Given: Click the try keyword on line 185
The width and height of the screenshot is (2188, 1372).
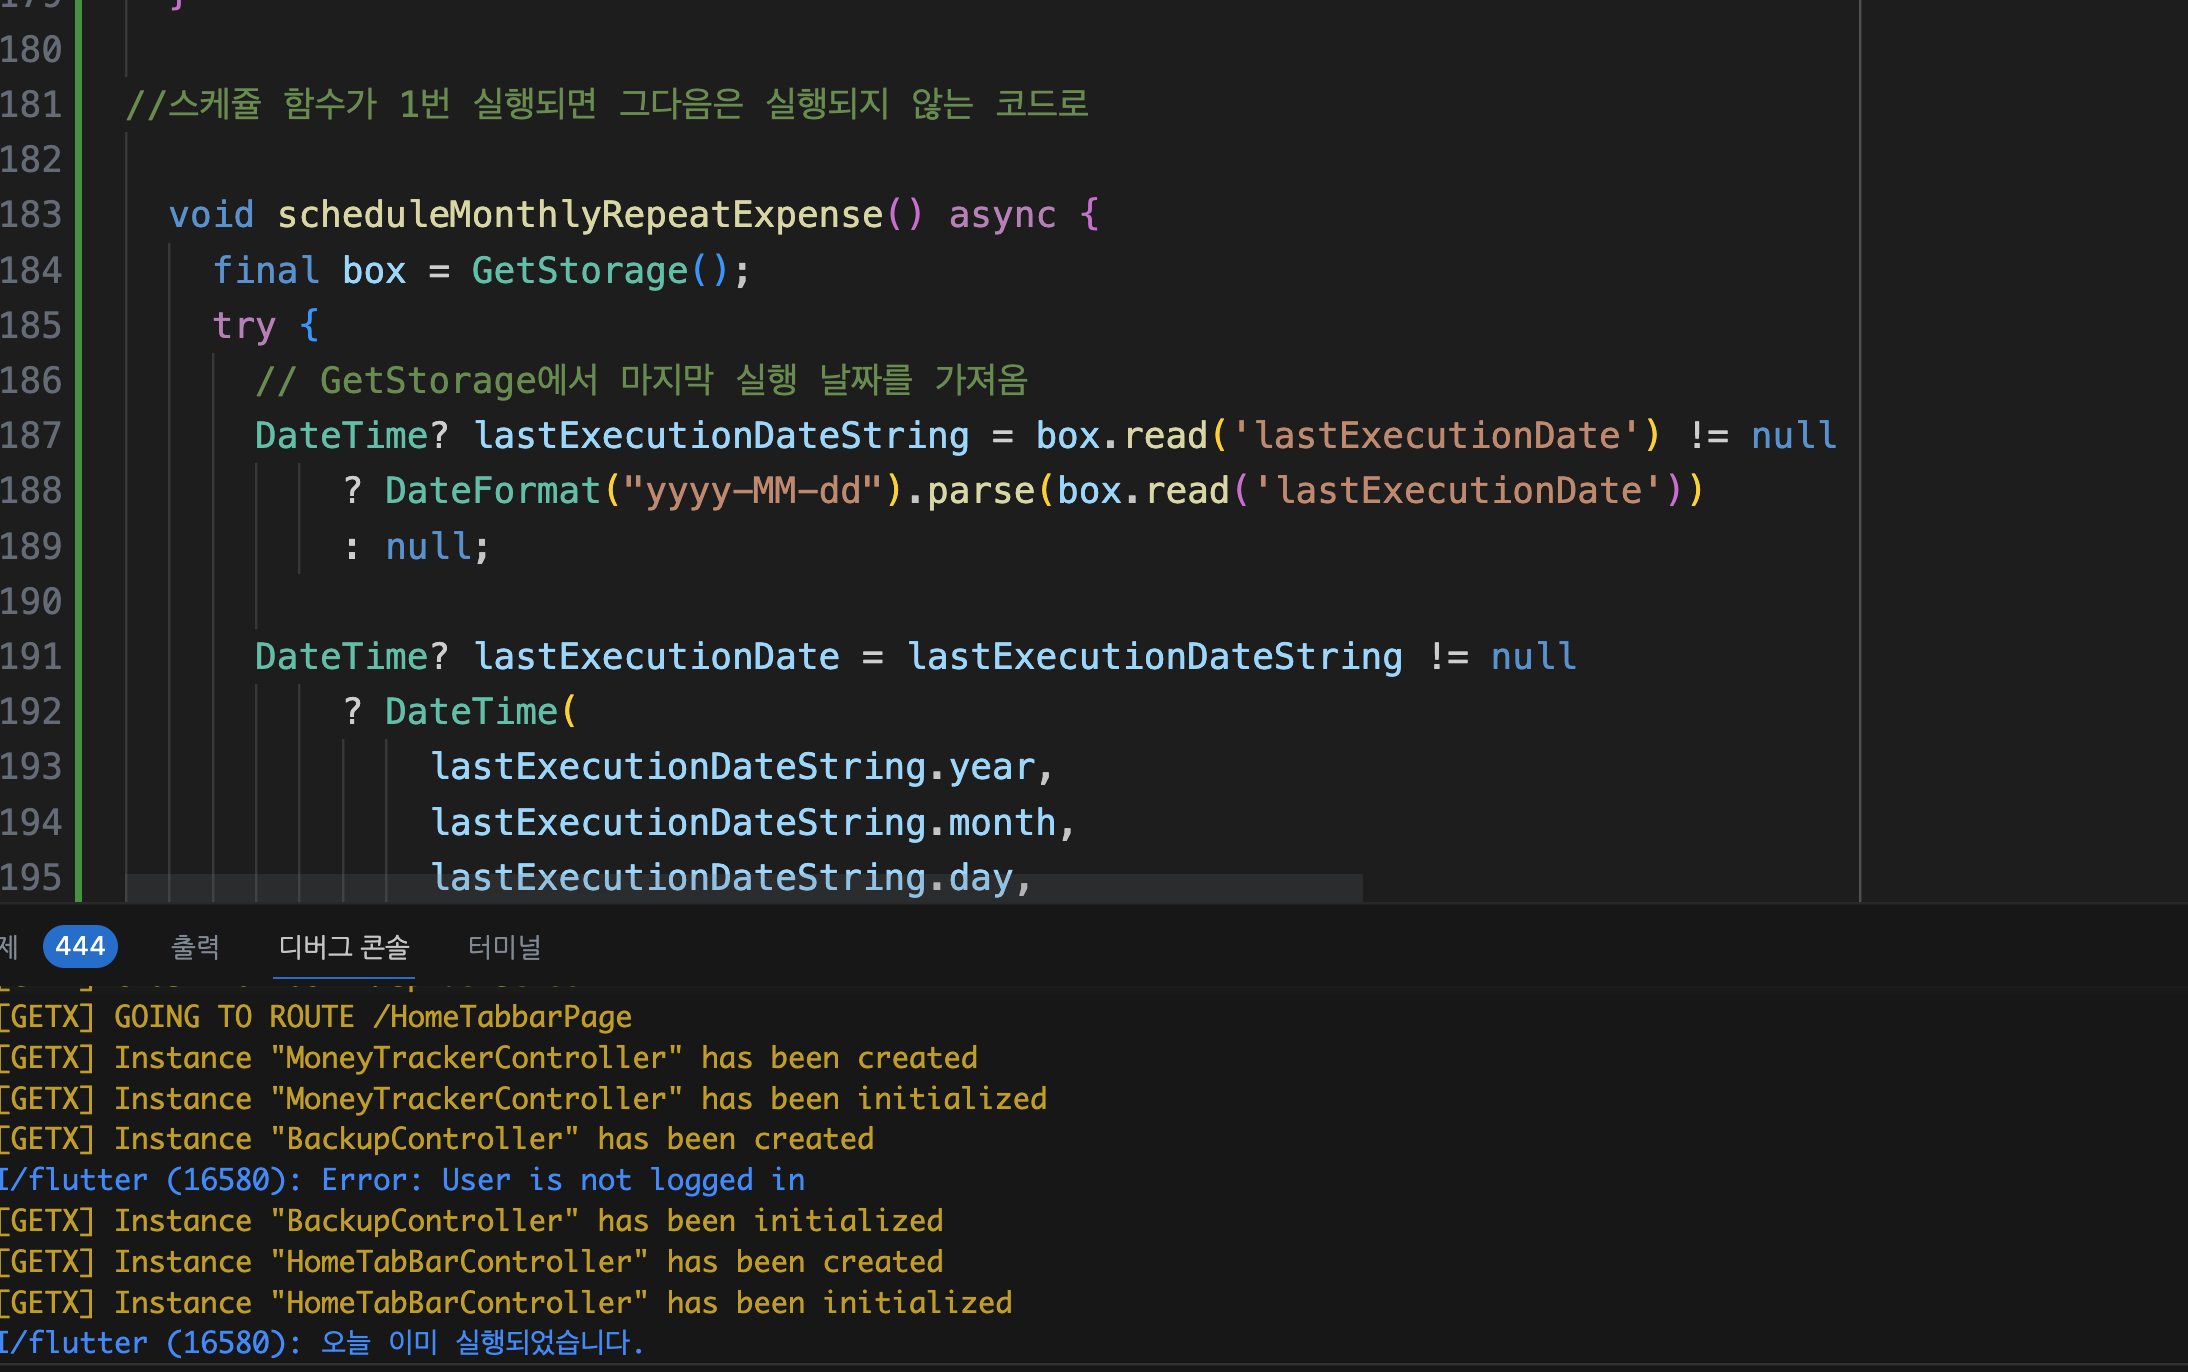Looking at the screenshot, I should click(244, 326).
